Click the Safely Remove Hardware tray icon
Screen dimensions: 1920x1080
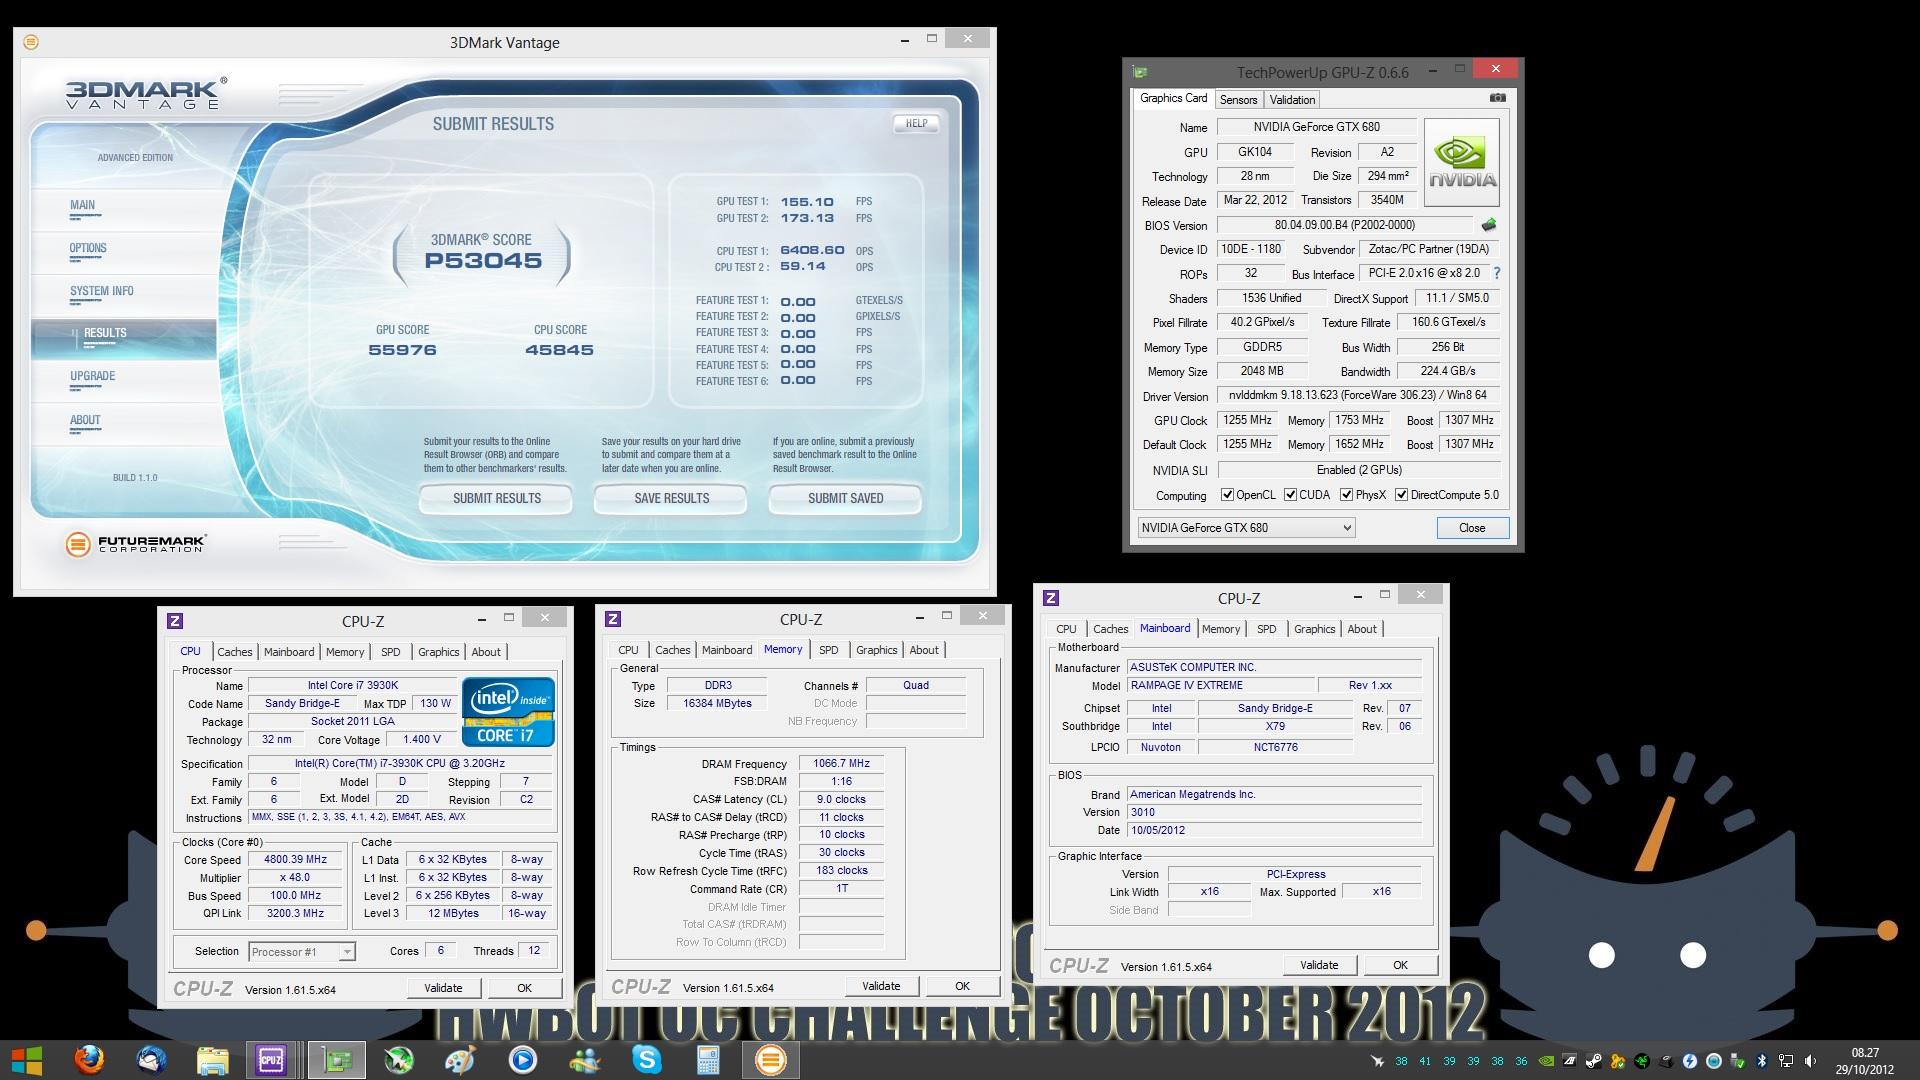point(1738,1061)
